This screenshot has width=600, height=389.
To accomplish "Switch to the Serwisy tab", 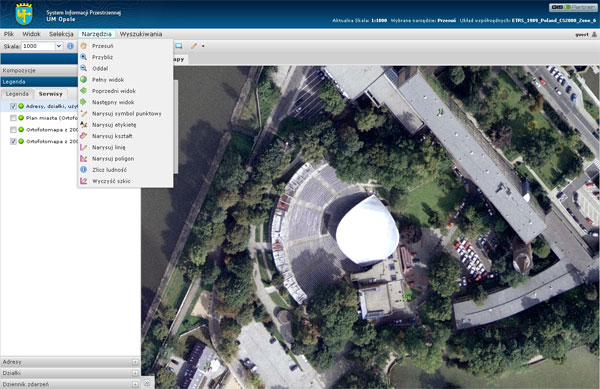I will click(x=51, y=94).
